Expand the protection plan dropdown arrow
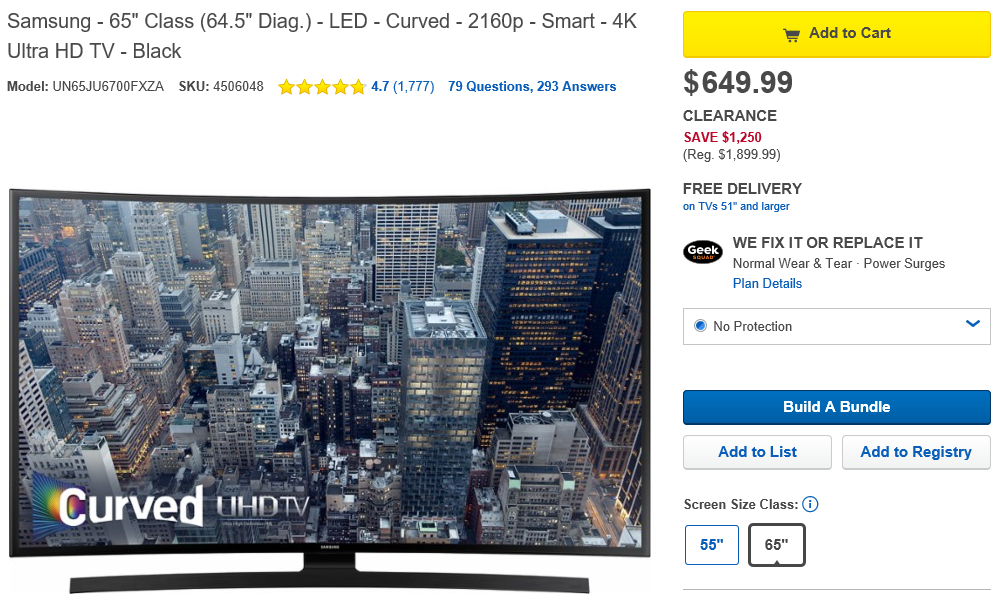Image resolution: width=1008 pixels, height=603 pixels. click(973, 324)
